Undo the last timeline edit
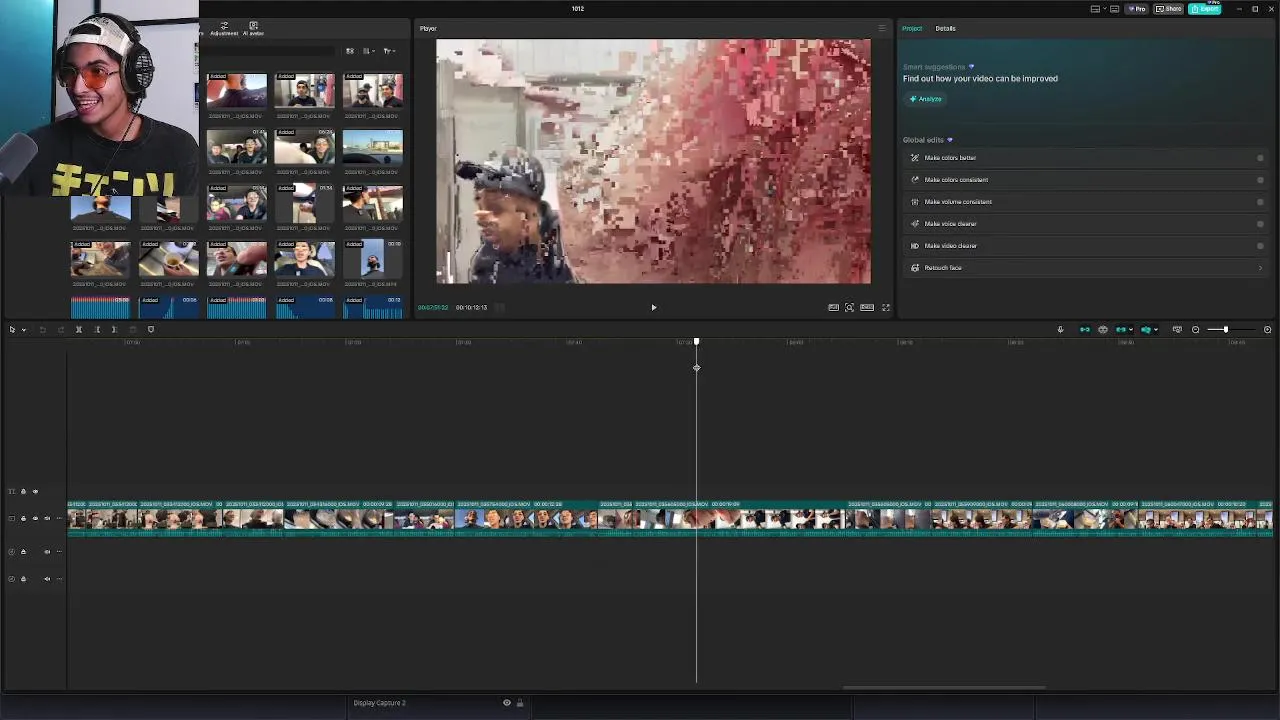1280x720 pixels. click(43, 329)
